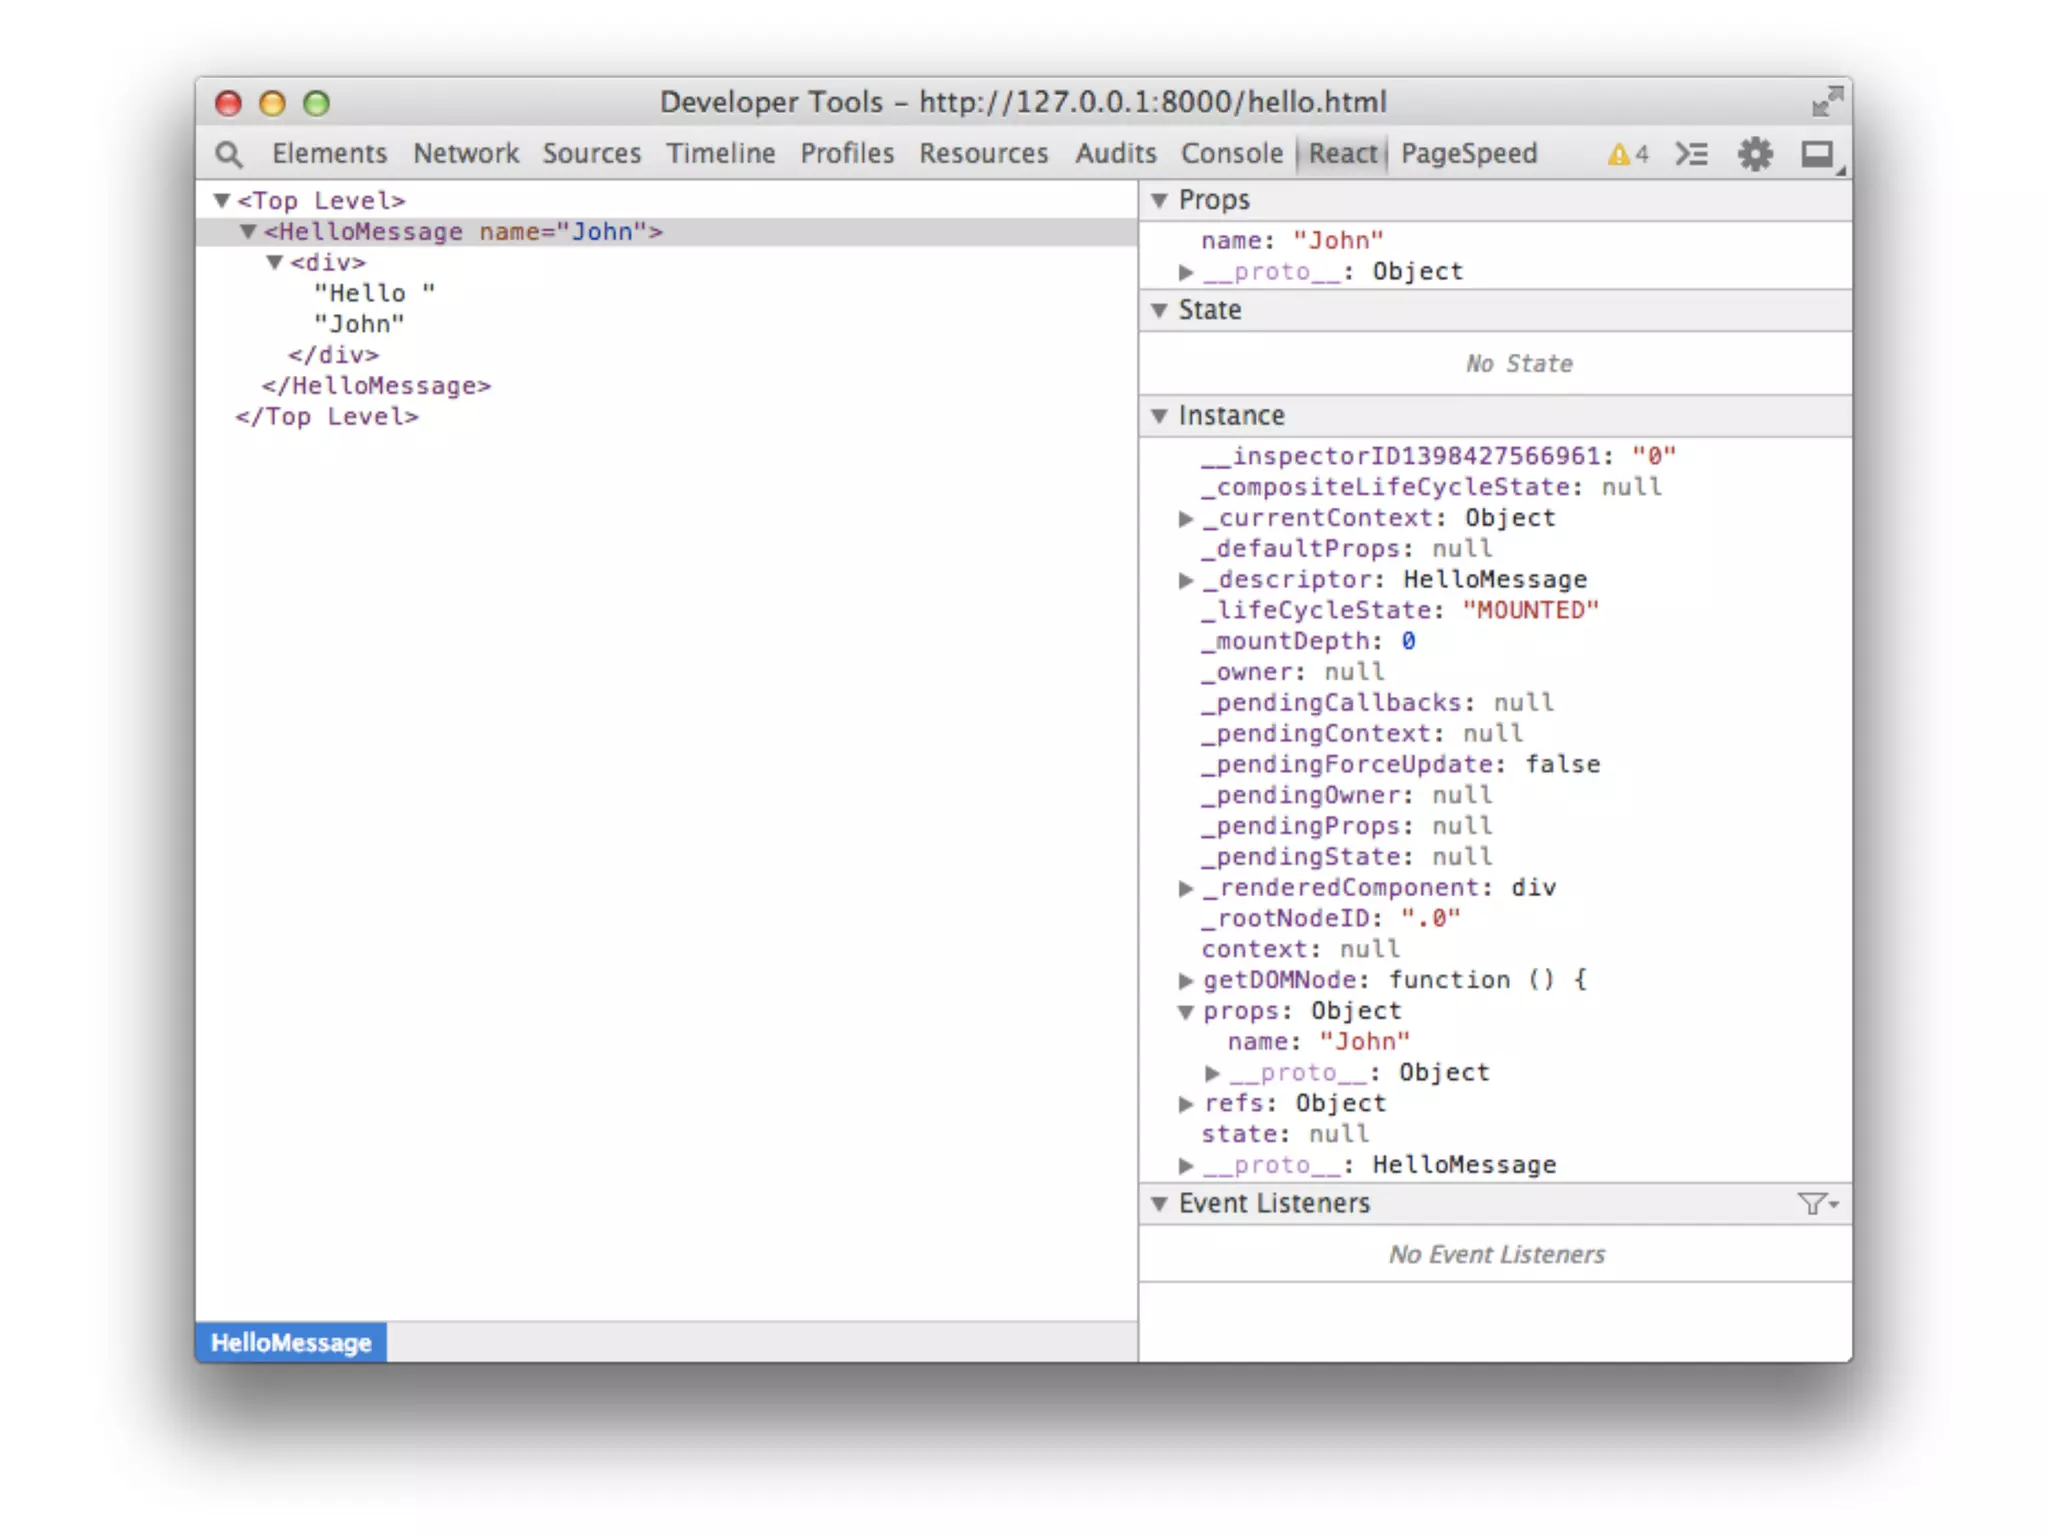
Task: Switch to the Elements tab
Action: coord(329,154)
